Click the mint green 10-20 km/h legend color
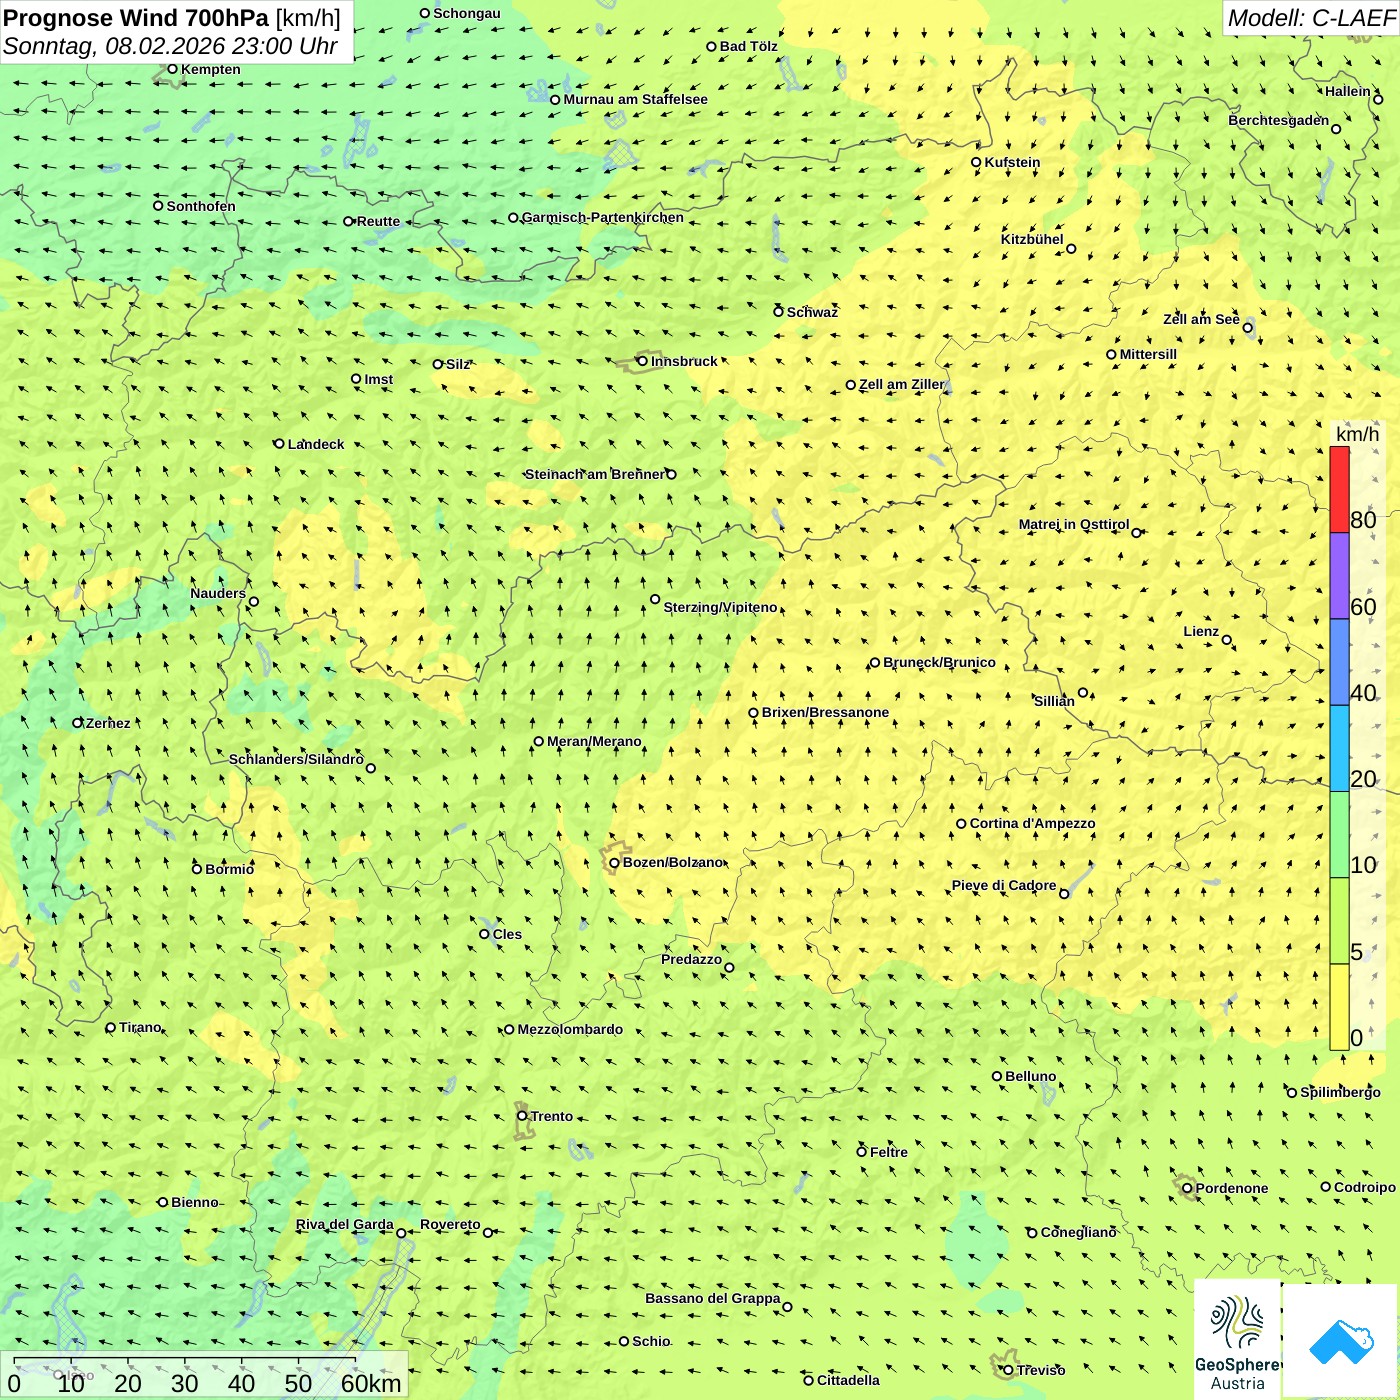This screenshot has height=1400, width=1400. point(1339,835)
